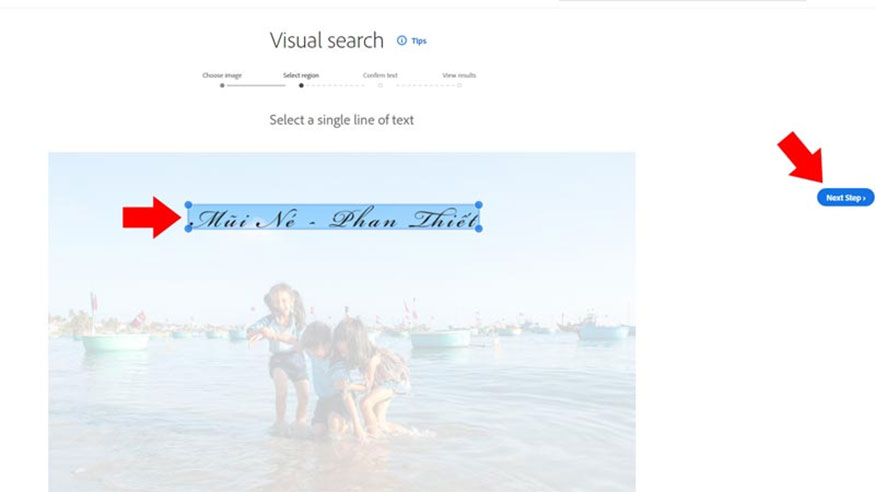Click the Confirm text progress dot
The height and width of the screenshot is (492, 875).
(x=381, y=85)
